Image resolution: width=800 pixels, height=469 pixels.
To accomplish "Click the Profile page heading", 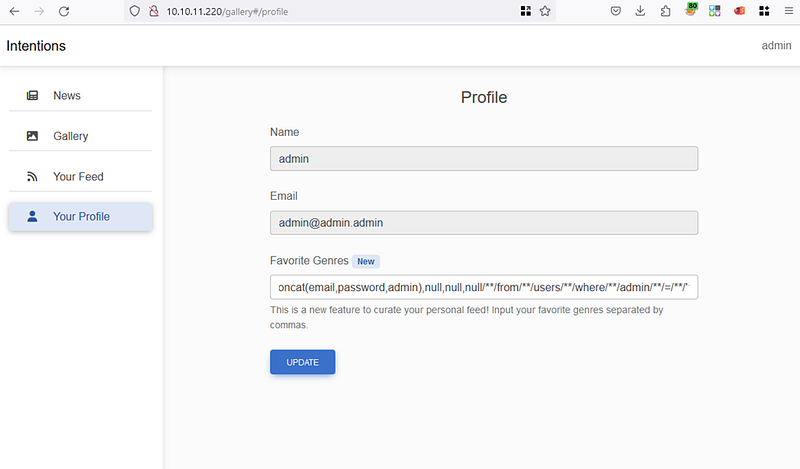I will pyautogui.click(x=484, y=97).
